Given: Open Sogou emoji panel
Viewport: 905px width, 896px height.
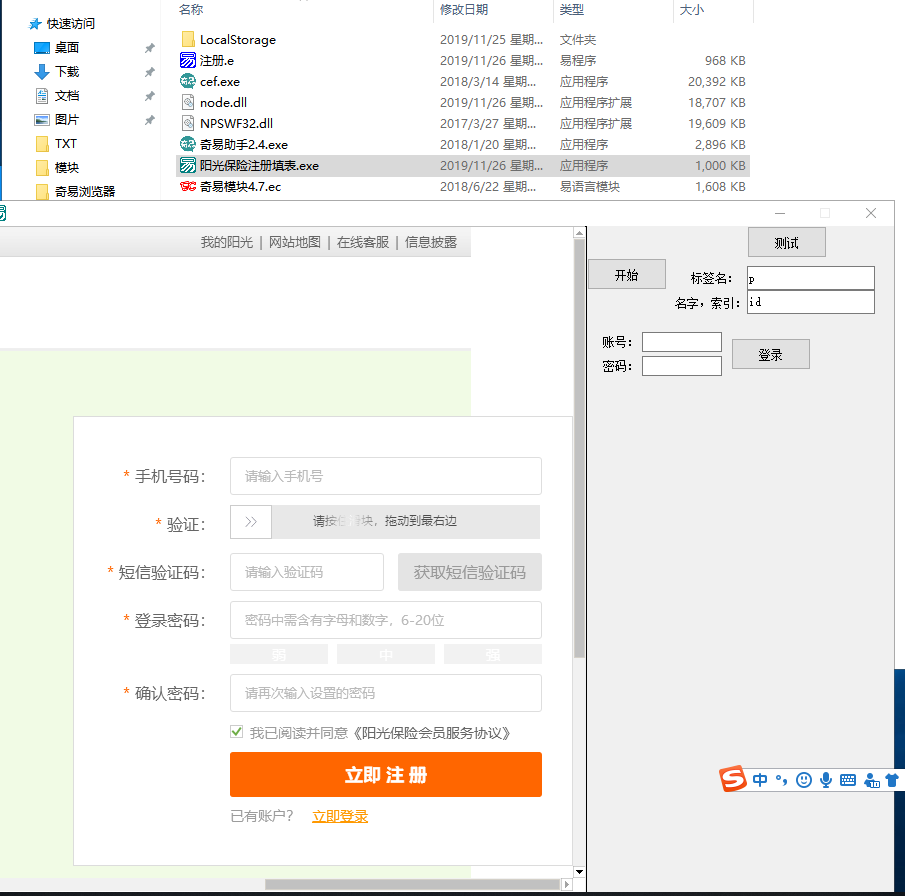Looking at the screenshot, I should (803, 781).
